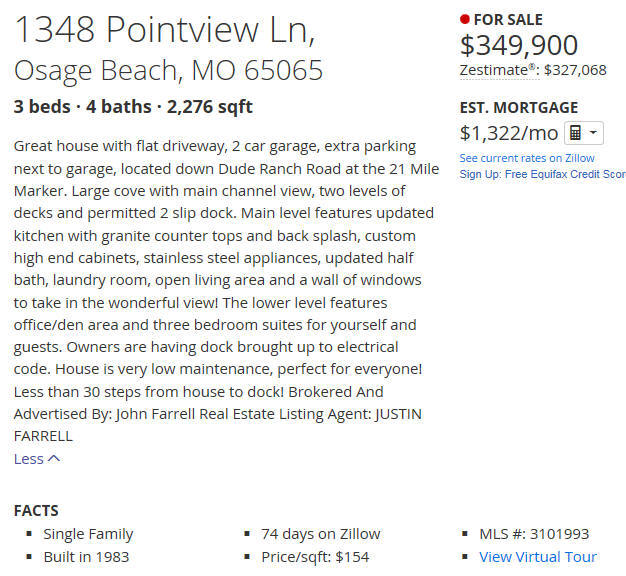Click the Single Family fact item

pos(88,534)
